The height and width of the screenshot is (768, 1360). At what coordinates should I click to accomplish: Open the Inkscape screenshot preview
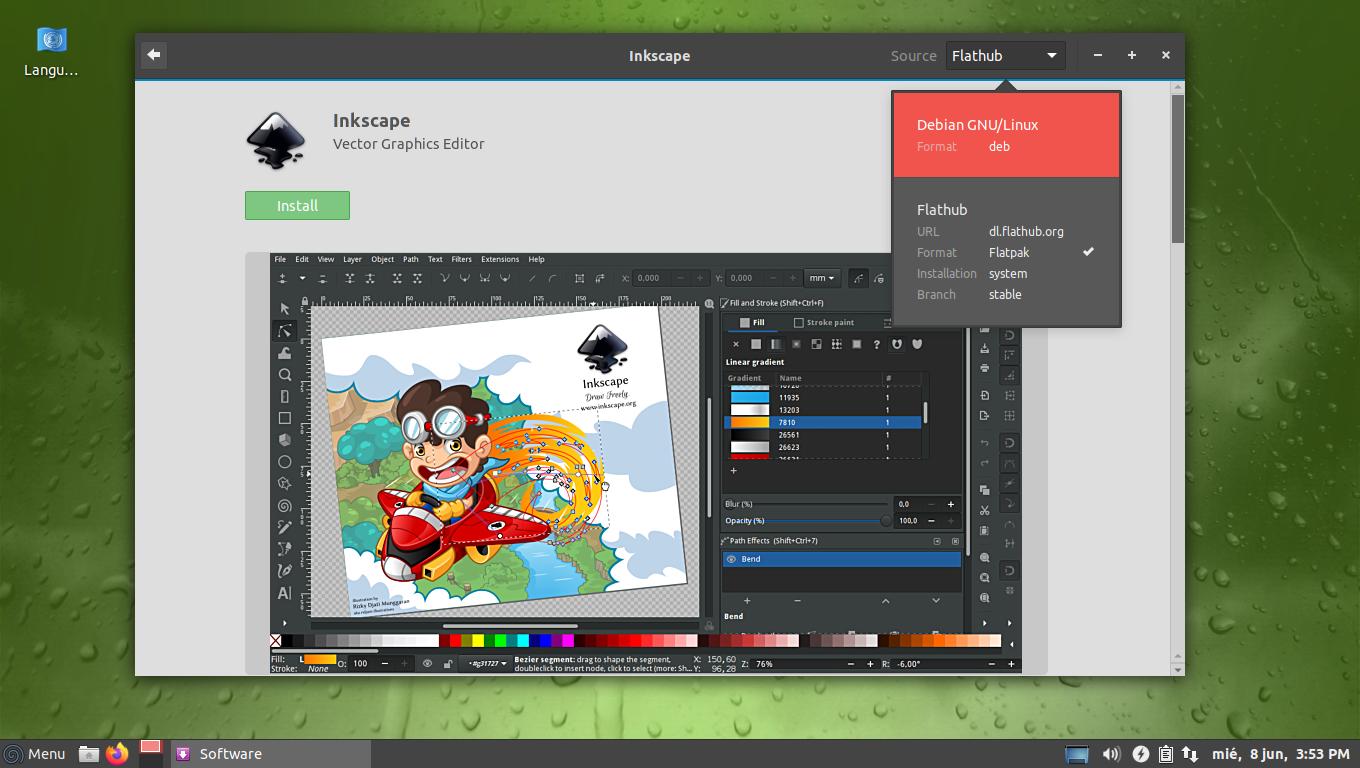pyautogui.click(x=646, y=463)
